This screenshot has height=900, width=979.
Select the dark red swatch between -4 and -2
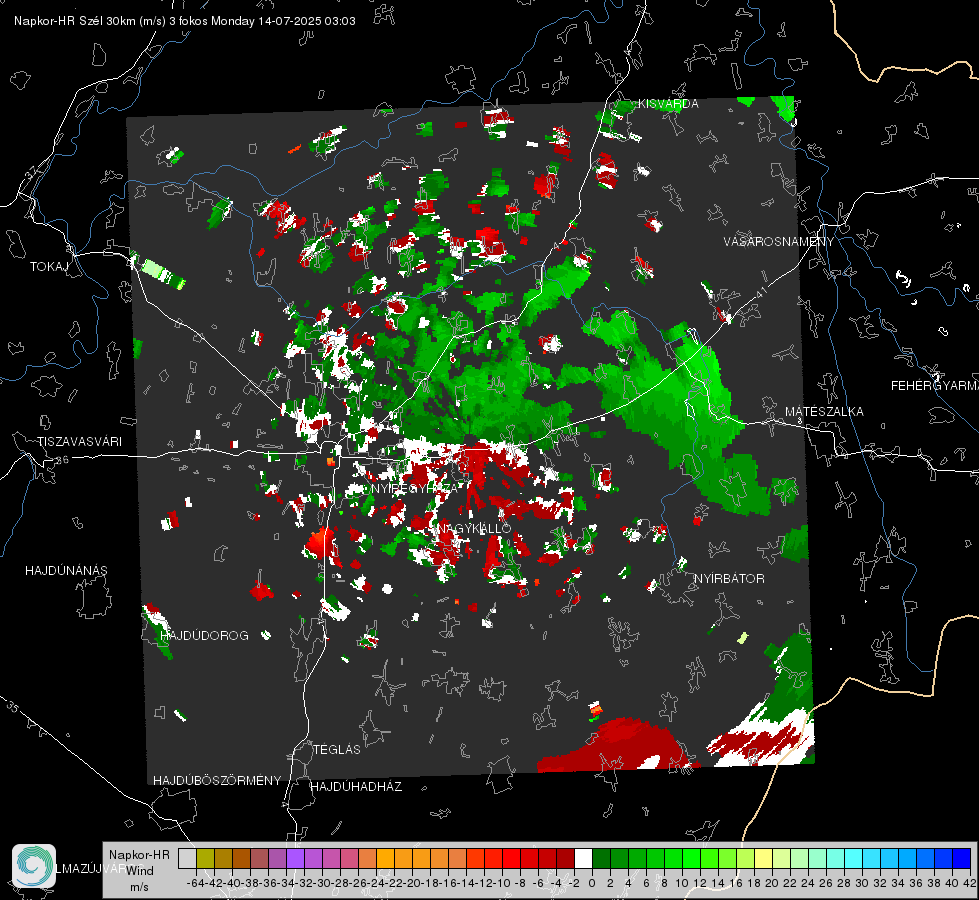566,859
